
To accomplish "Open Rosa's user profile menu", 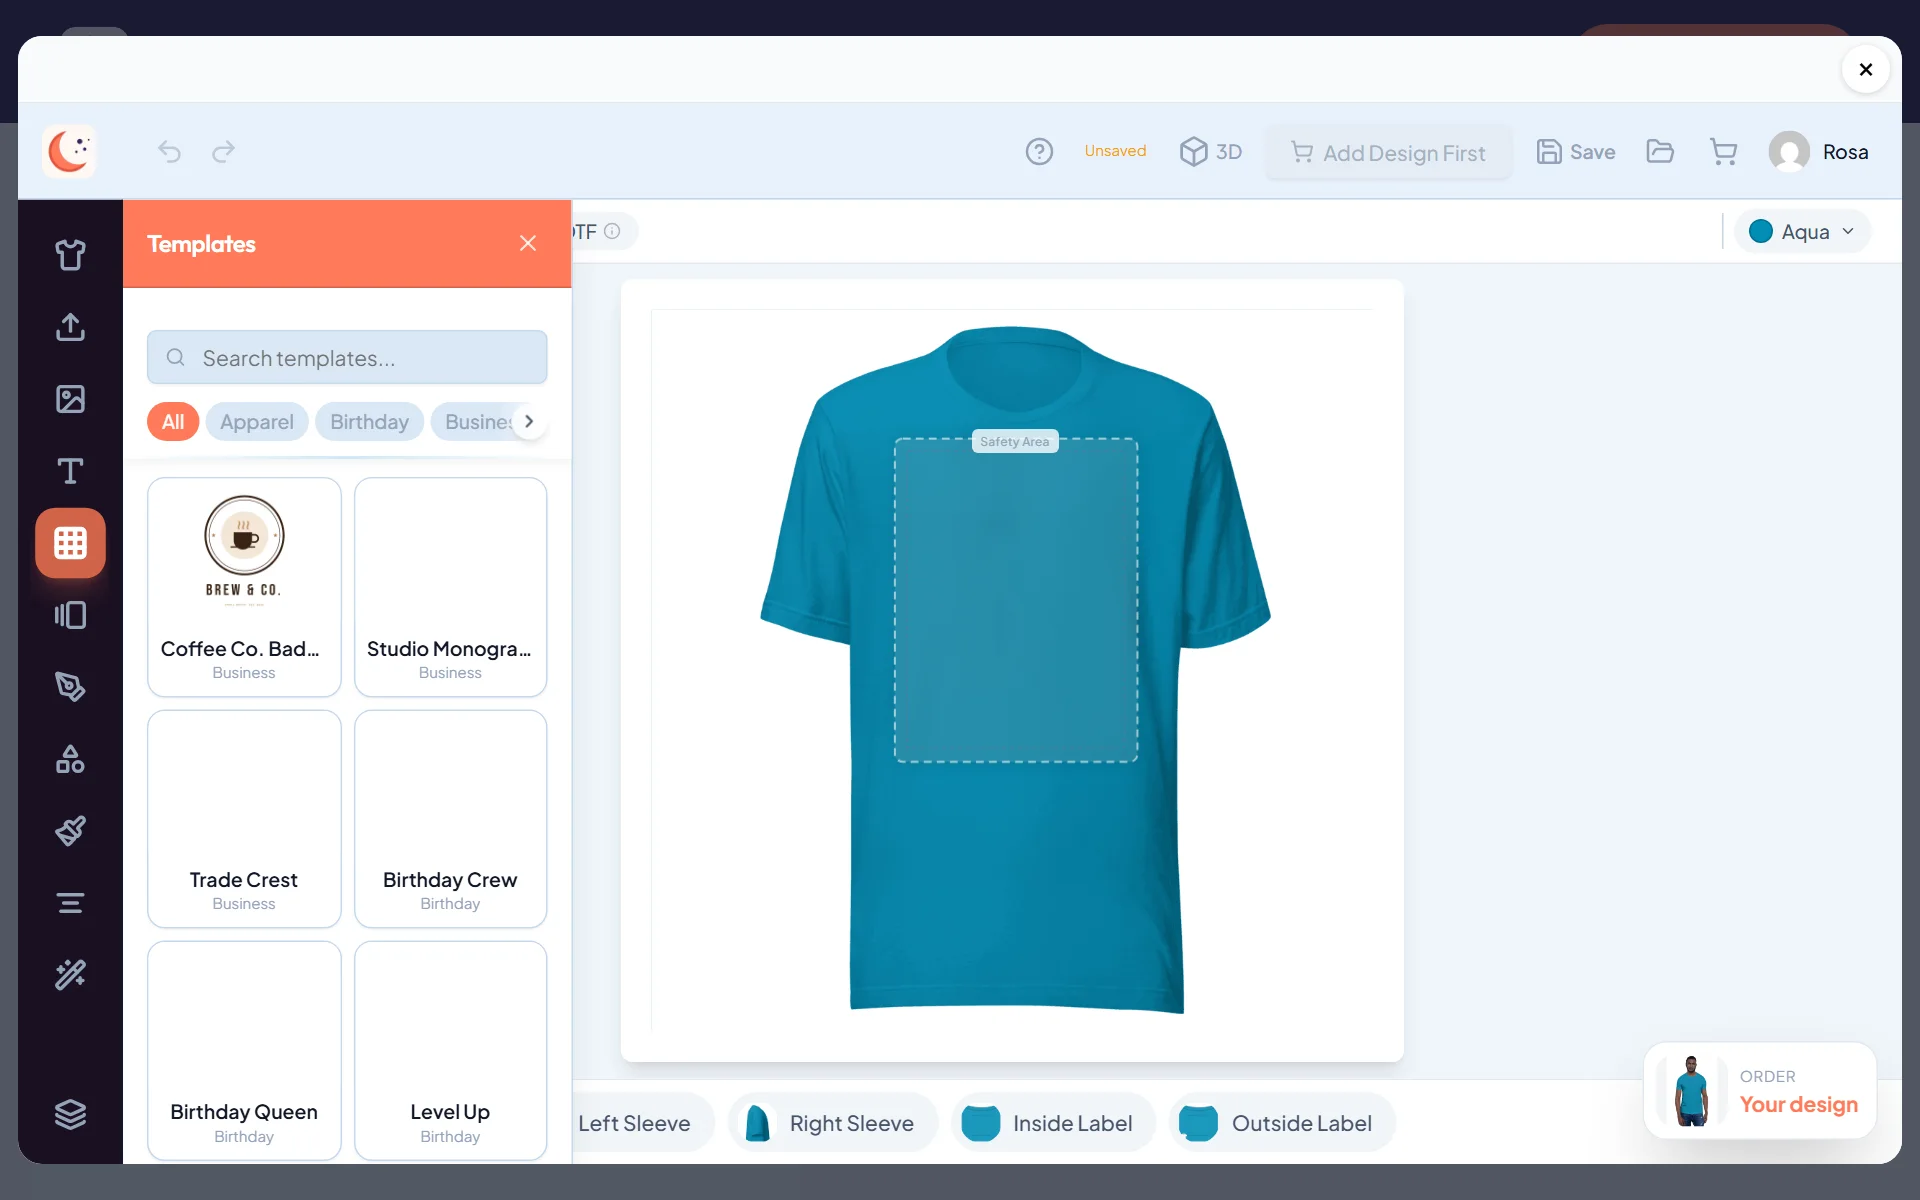I will [x=1818, y=152].
